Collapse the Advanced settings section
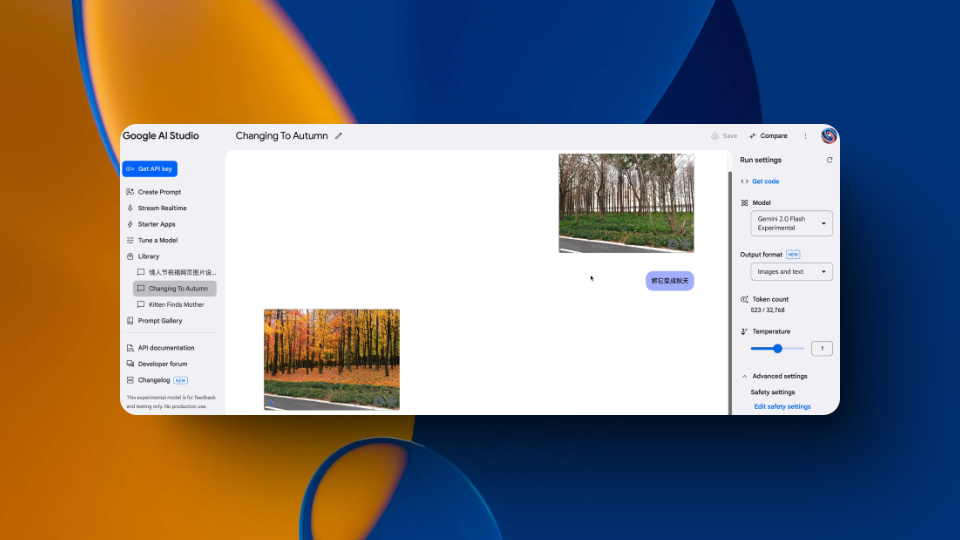 click(745, 376)
